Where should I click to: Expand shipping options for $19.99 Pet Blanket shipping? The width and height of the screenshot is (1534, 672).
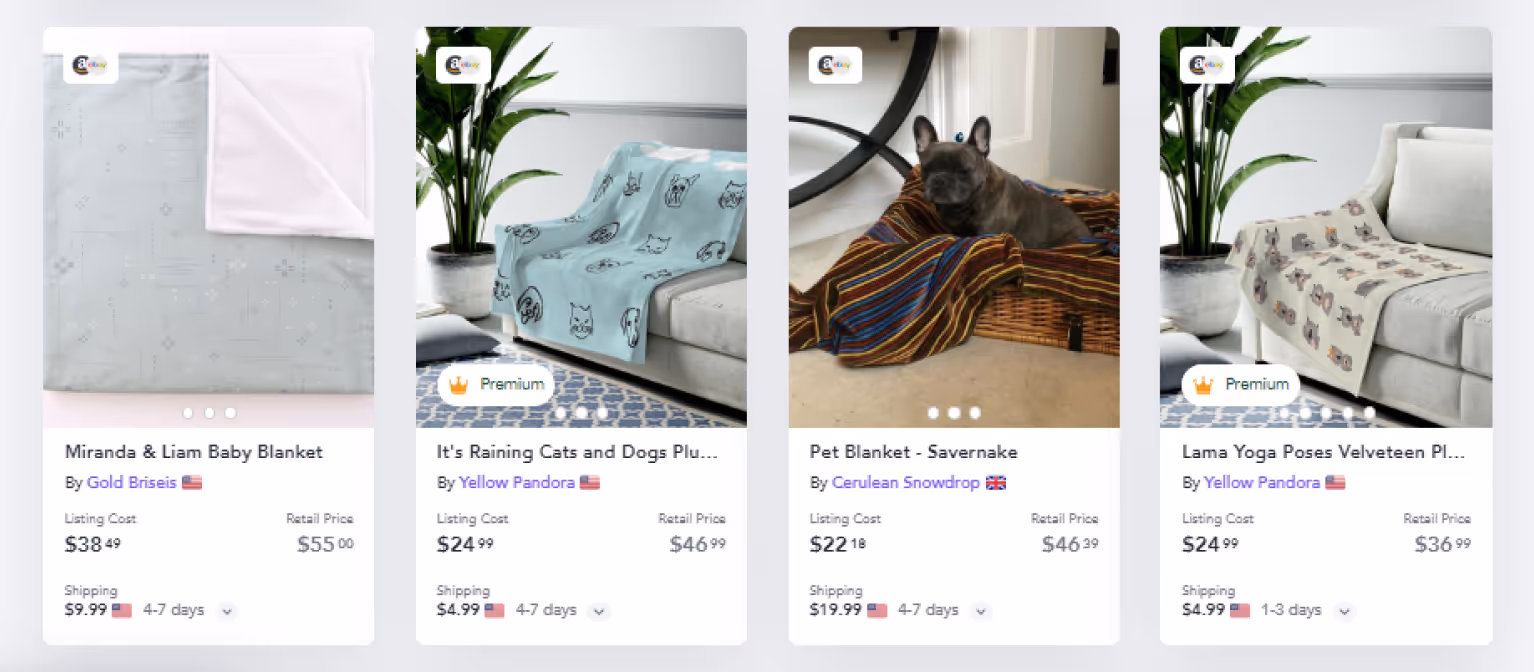point(981,611)
